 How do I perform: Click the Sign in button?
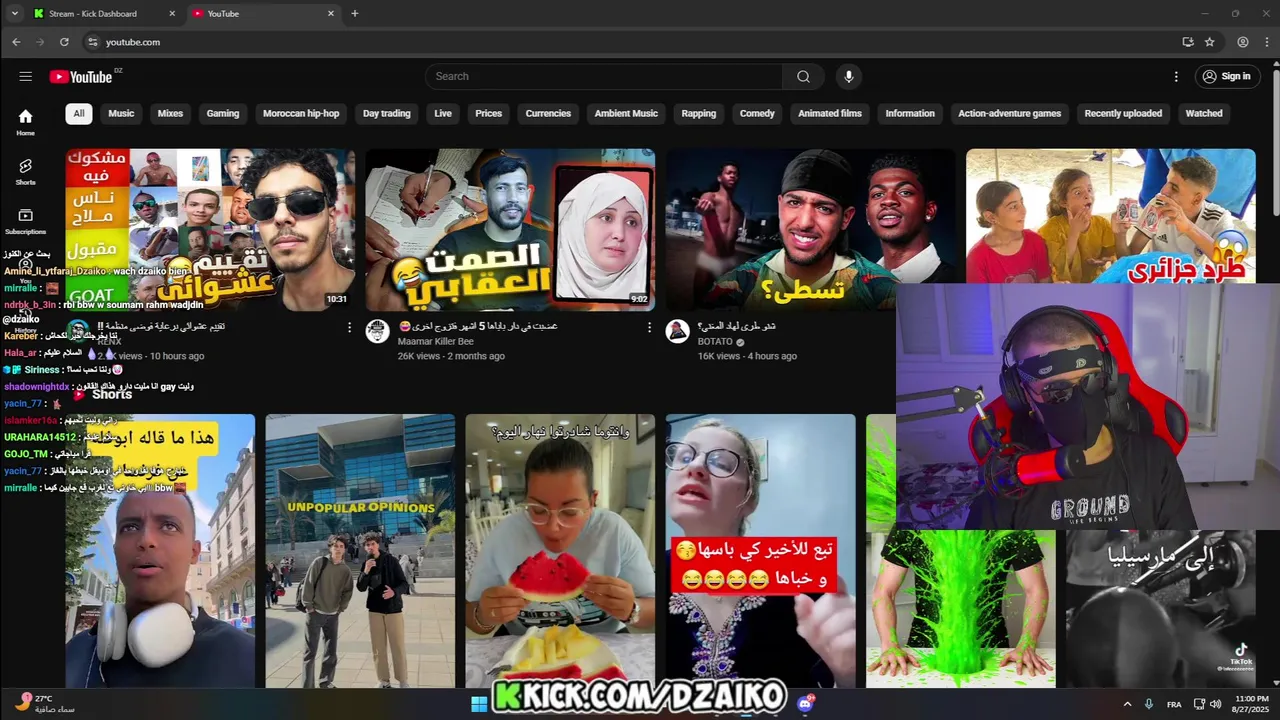1227,76
